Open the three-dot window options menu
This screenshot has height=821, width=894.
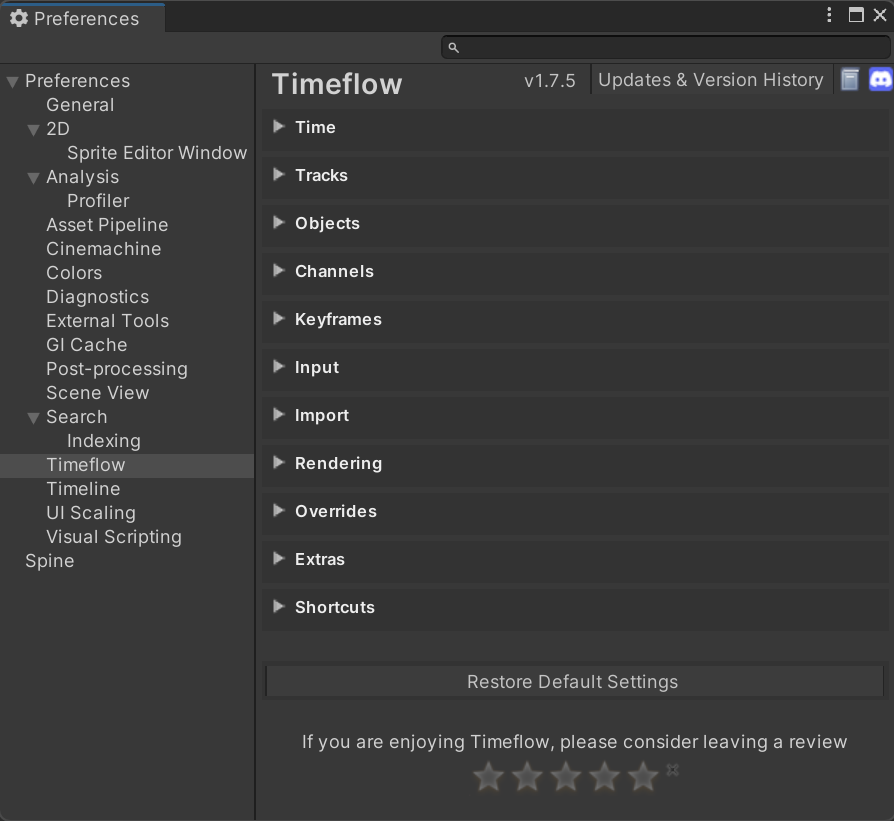(x=829, y=15)
